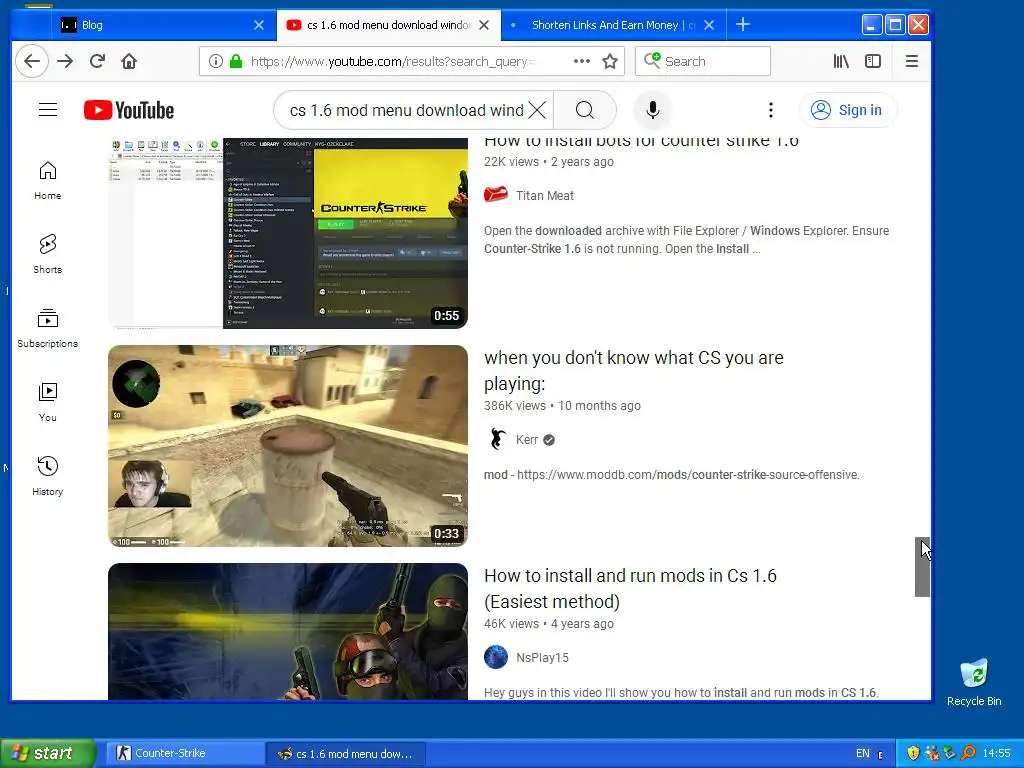Open YouTube guide hamburger menu

point(48,110)
